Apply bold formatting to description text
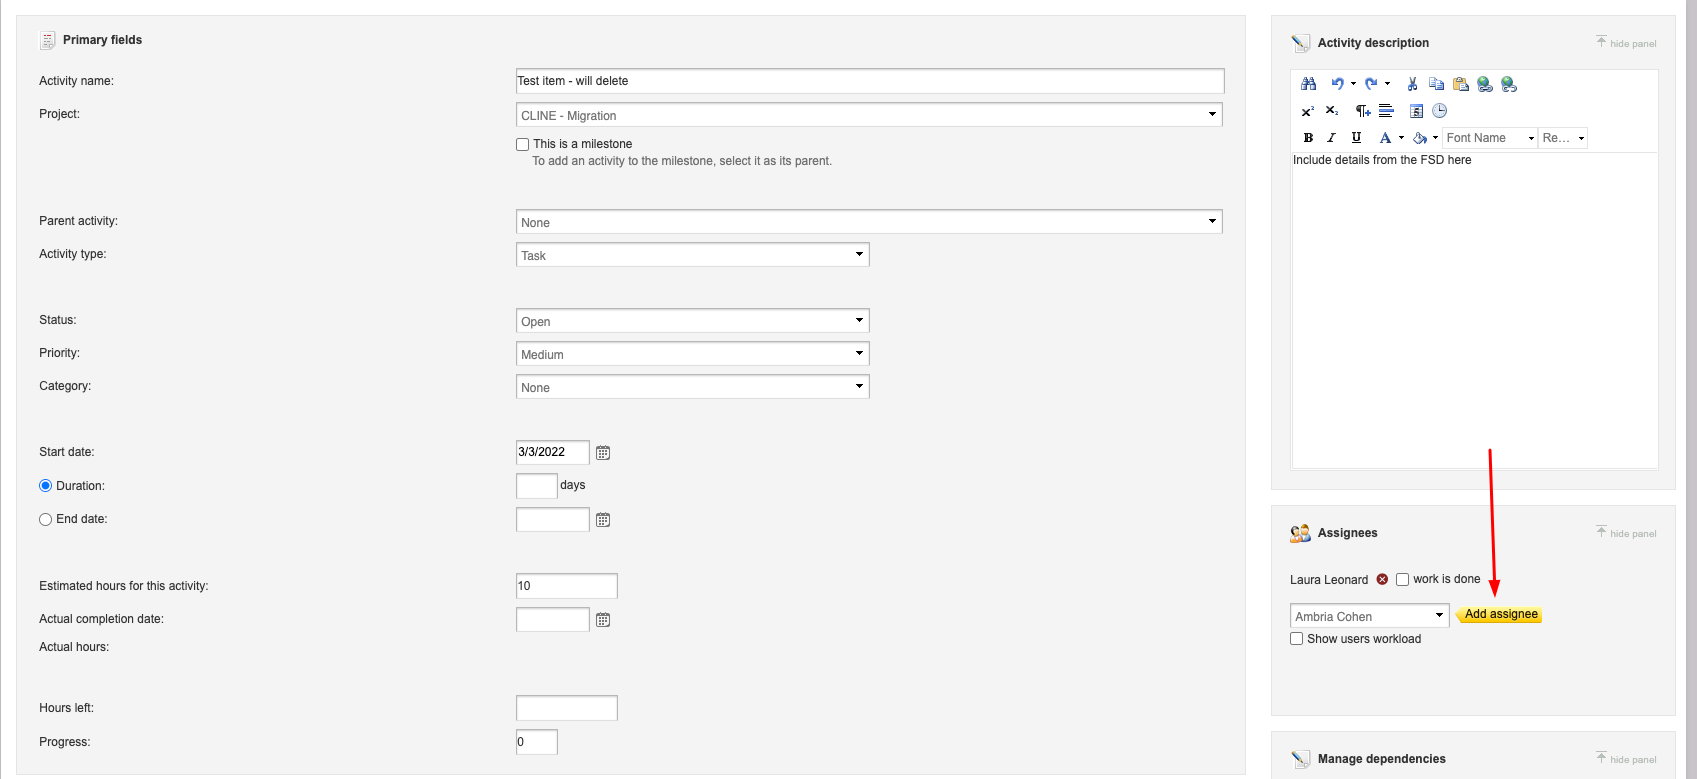This screenshot has width=1697, height=779. click(x=1308, y=138)
